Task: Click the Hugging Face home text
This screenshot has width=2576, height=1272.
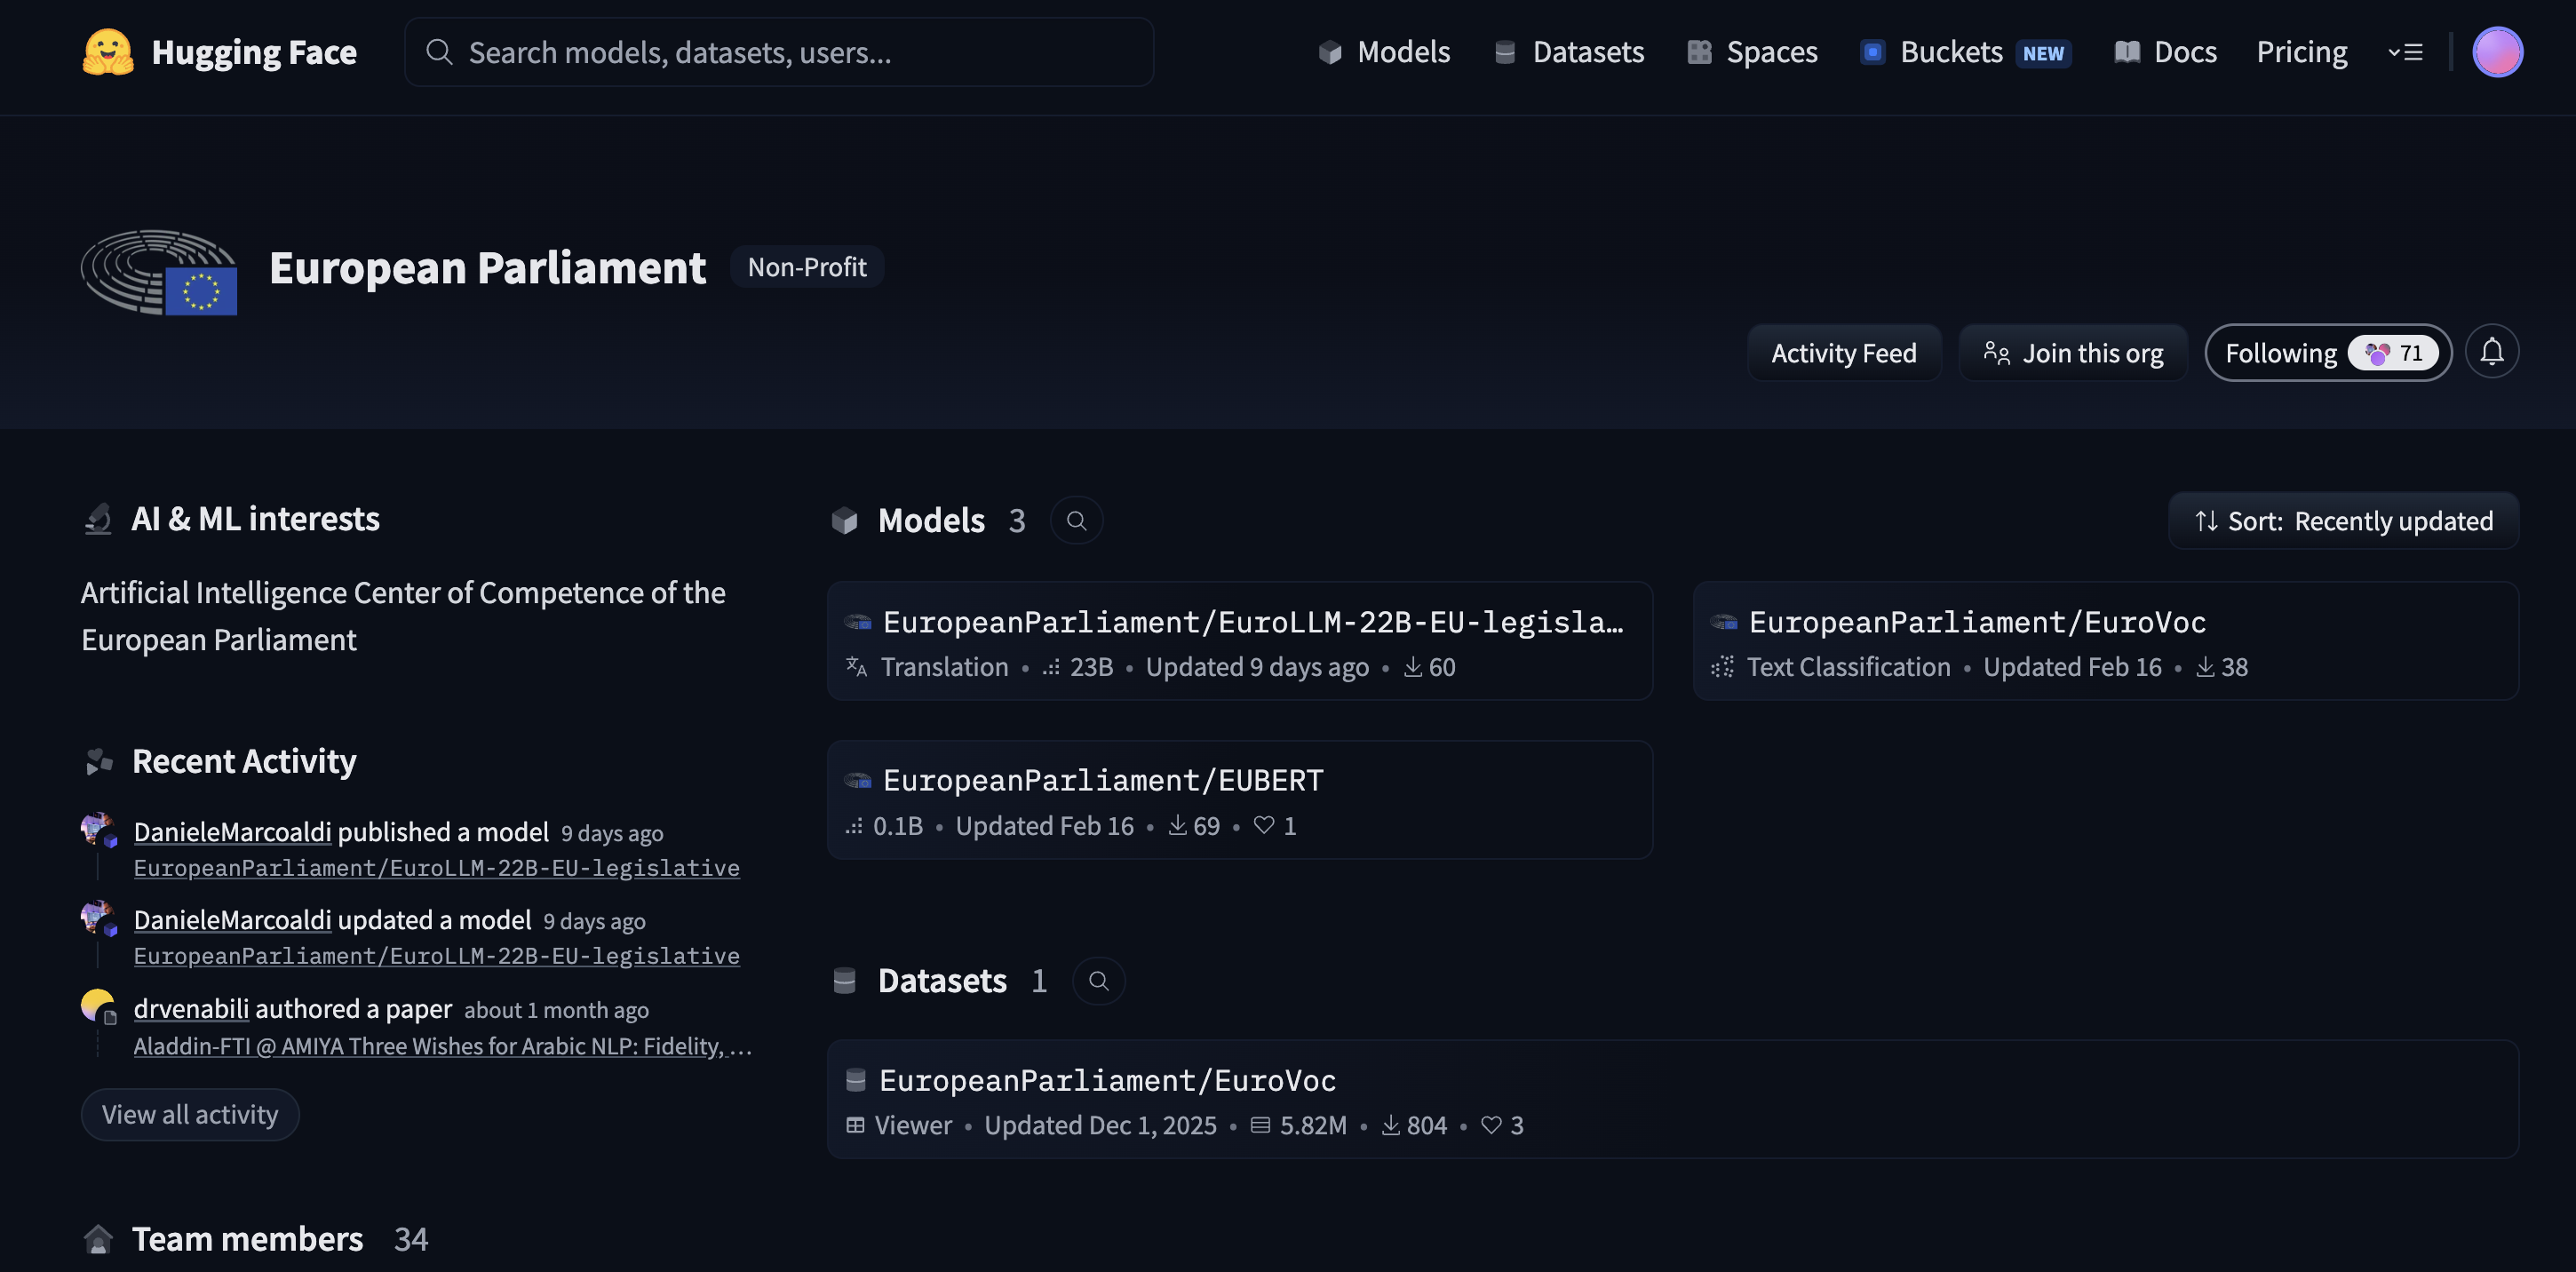Action: click(x=254, y=52)
